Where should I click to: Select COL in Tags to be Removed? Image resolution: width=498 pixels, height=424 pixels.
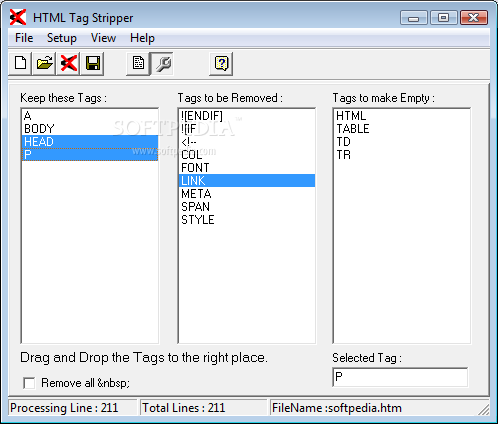(x=247, y=155)
